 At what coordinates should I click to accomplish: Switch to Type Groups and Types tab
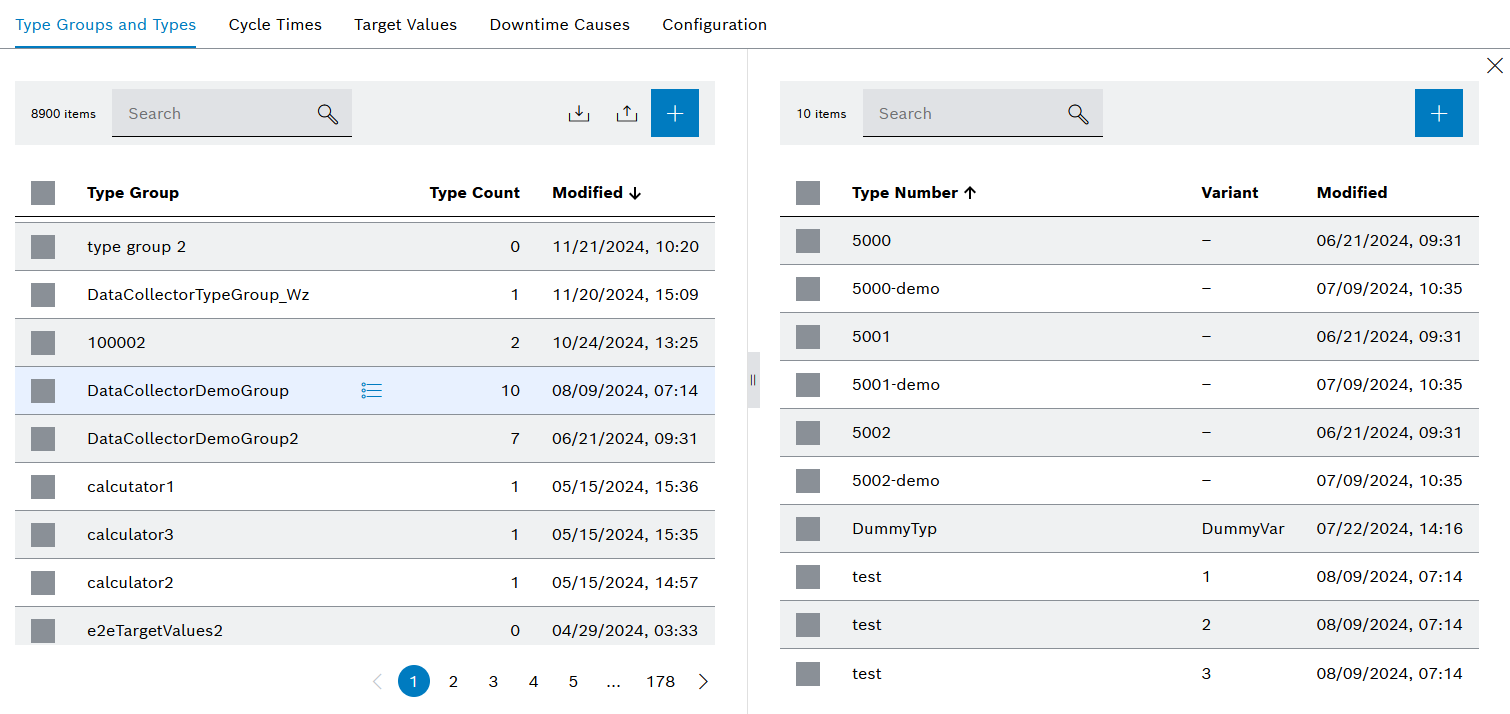point(106,25)
